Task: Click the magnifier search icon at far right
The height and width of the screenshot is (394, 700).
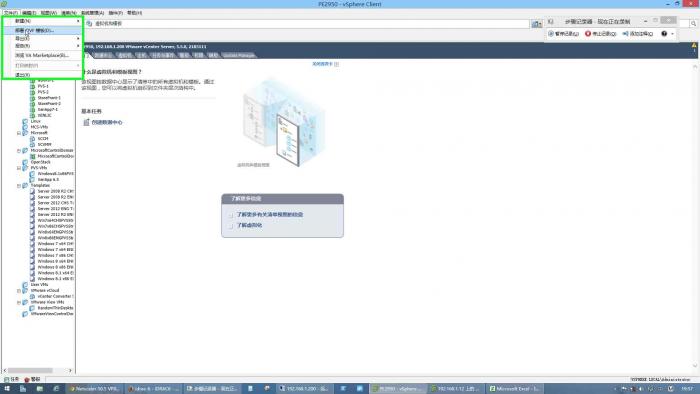Action: [693, 24]
